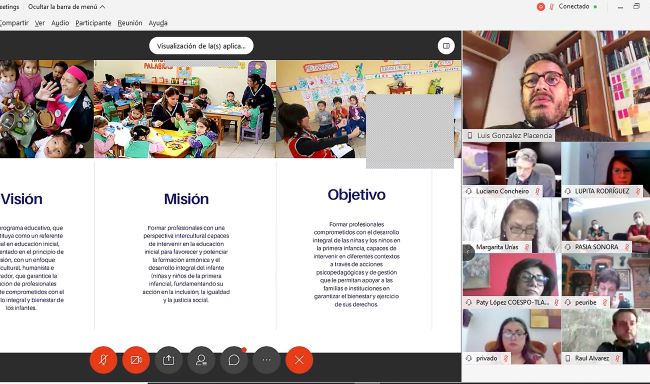Viewport: 650px width, 384px height.
Task: Collapse via Ocultar la barra de menú
Action: (x=66, y=7)
